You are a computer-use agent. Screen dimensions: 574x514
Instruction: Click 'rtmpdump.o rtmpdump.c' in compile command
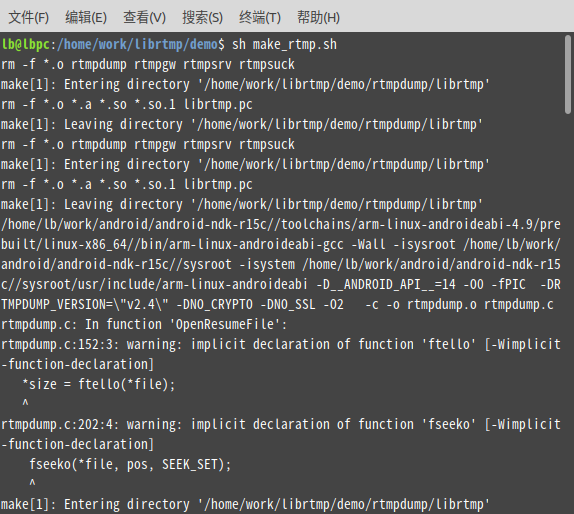coord(480,304)
